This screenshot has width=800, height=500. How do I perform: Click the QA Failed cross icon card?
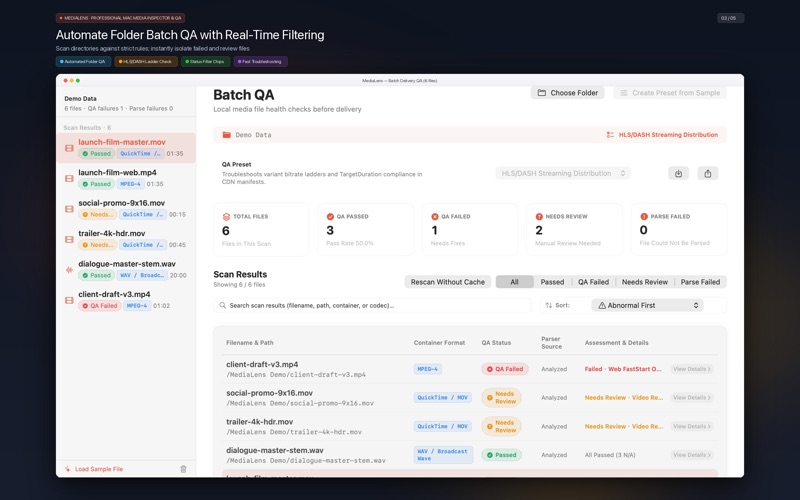[435, 216]
